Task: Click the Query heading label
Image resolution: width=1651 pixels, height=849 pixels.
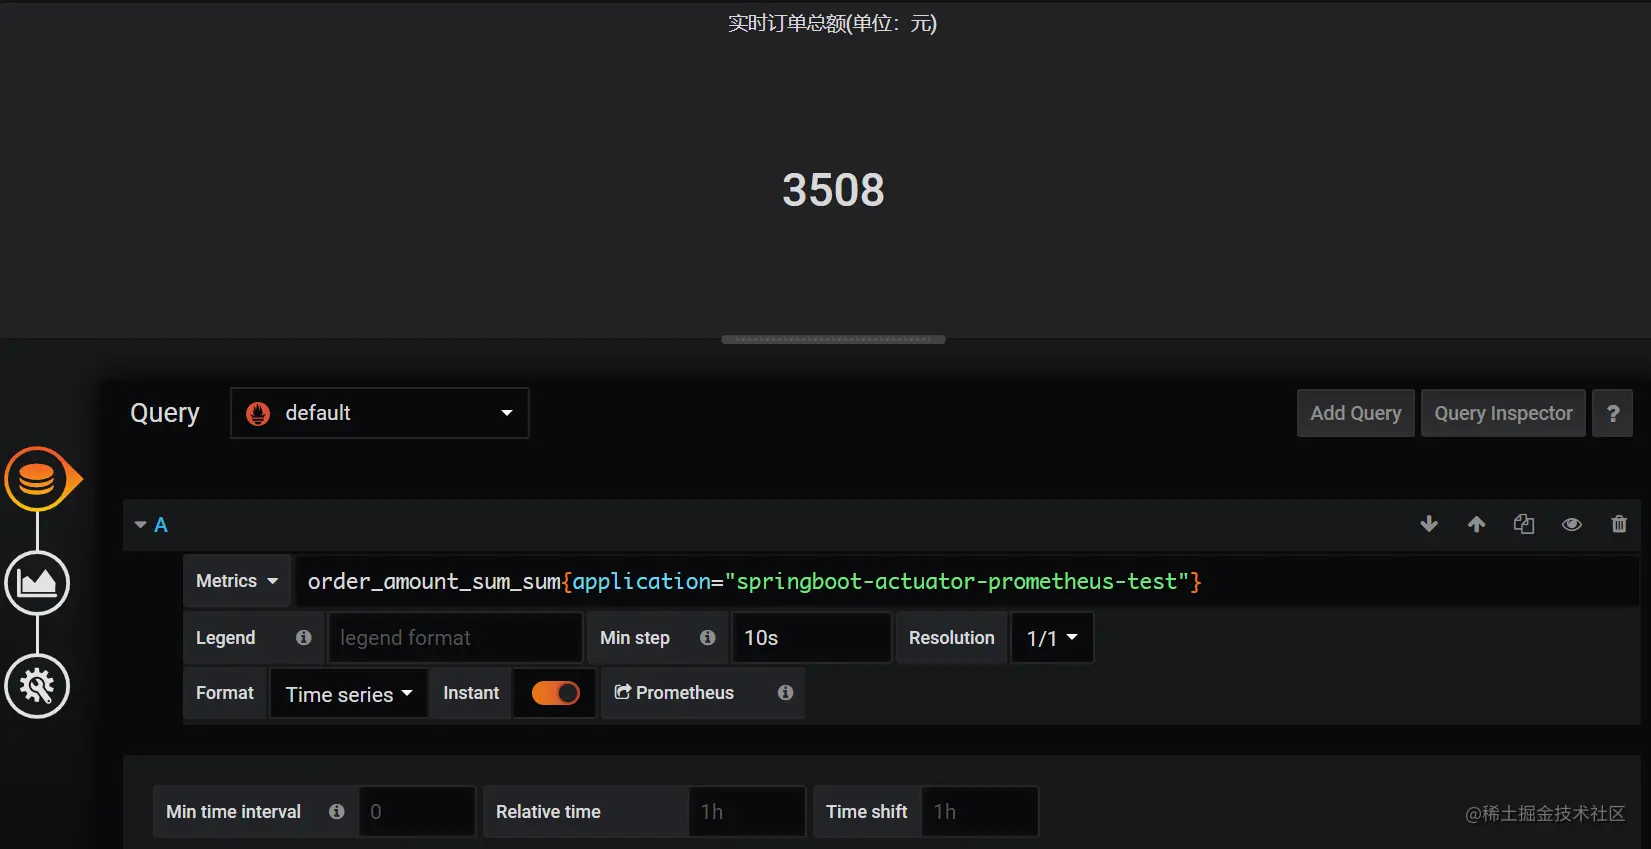Action: click(x=165, y=413)
